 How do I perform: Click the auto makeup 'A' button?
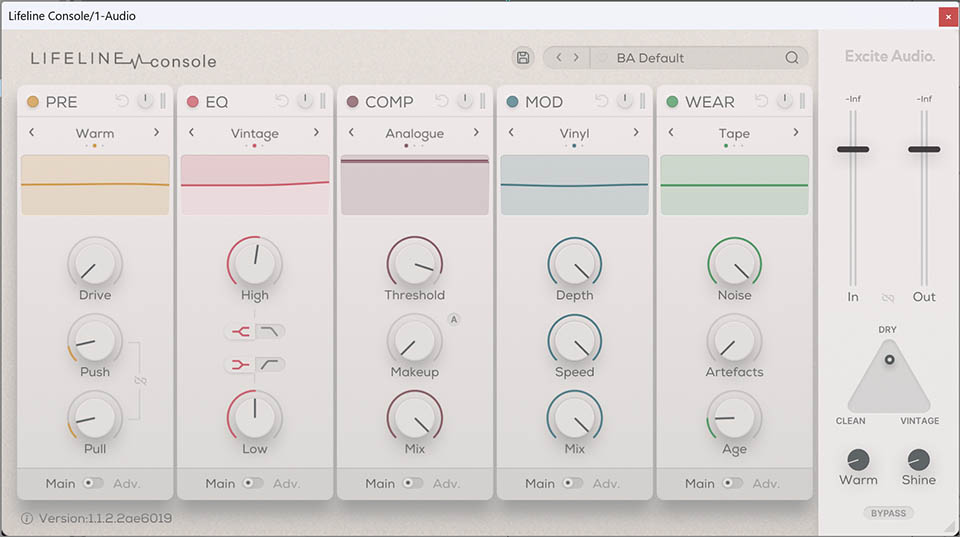(453, 320)
